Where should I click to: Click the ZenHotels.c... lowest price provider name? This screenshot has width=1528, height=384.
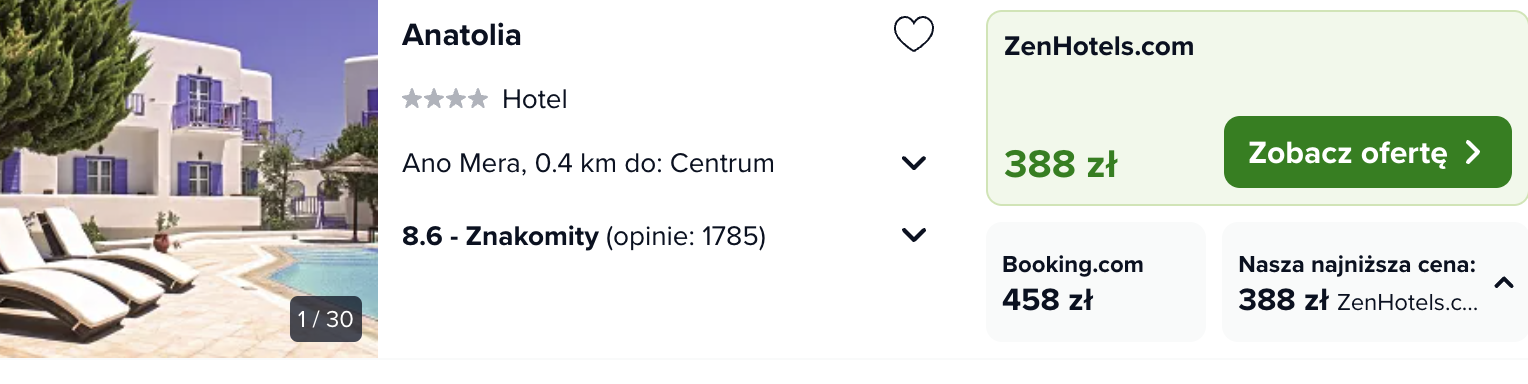coord(1407,301)
